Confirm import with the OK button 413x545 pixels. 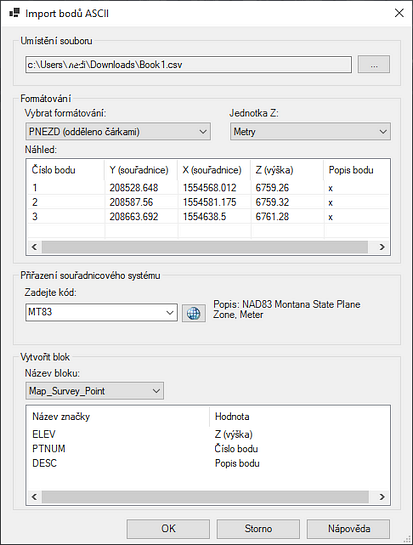(168, 529)
